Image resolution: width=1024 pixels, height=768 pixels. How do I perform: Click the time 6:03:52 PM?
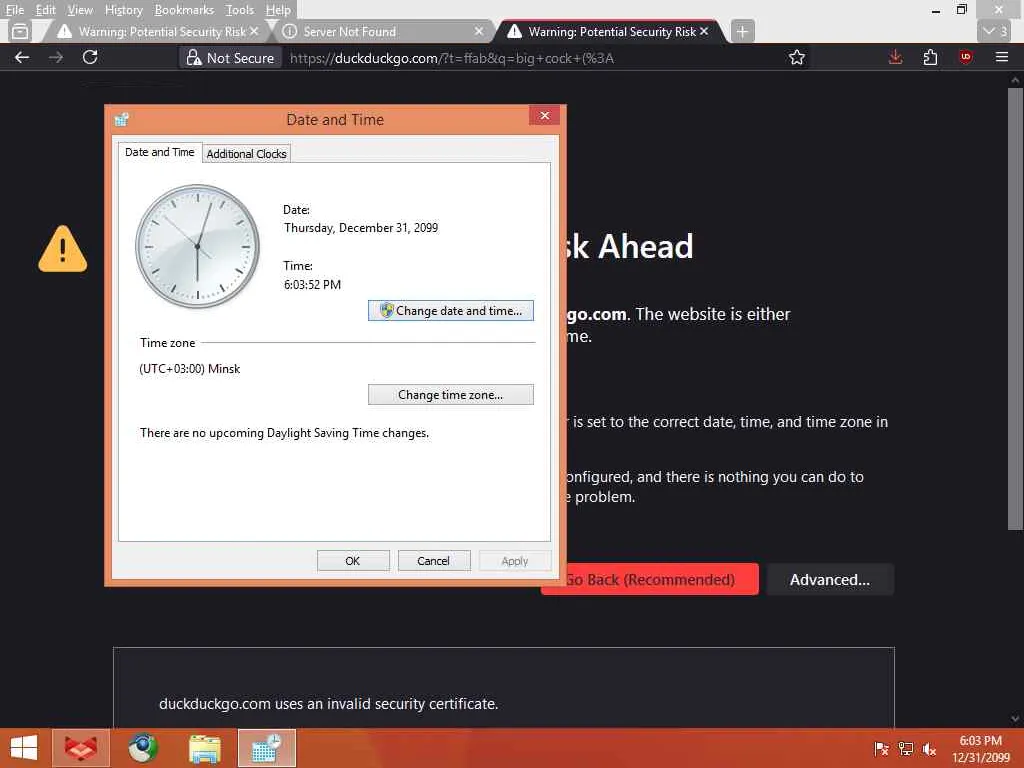pos(312,285)
